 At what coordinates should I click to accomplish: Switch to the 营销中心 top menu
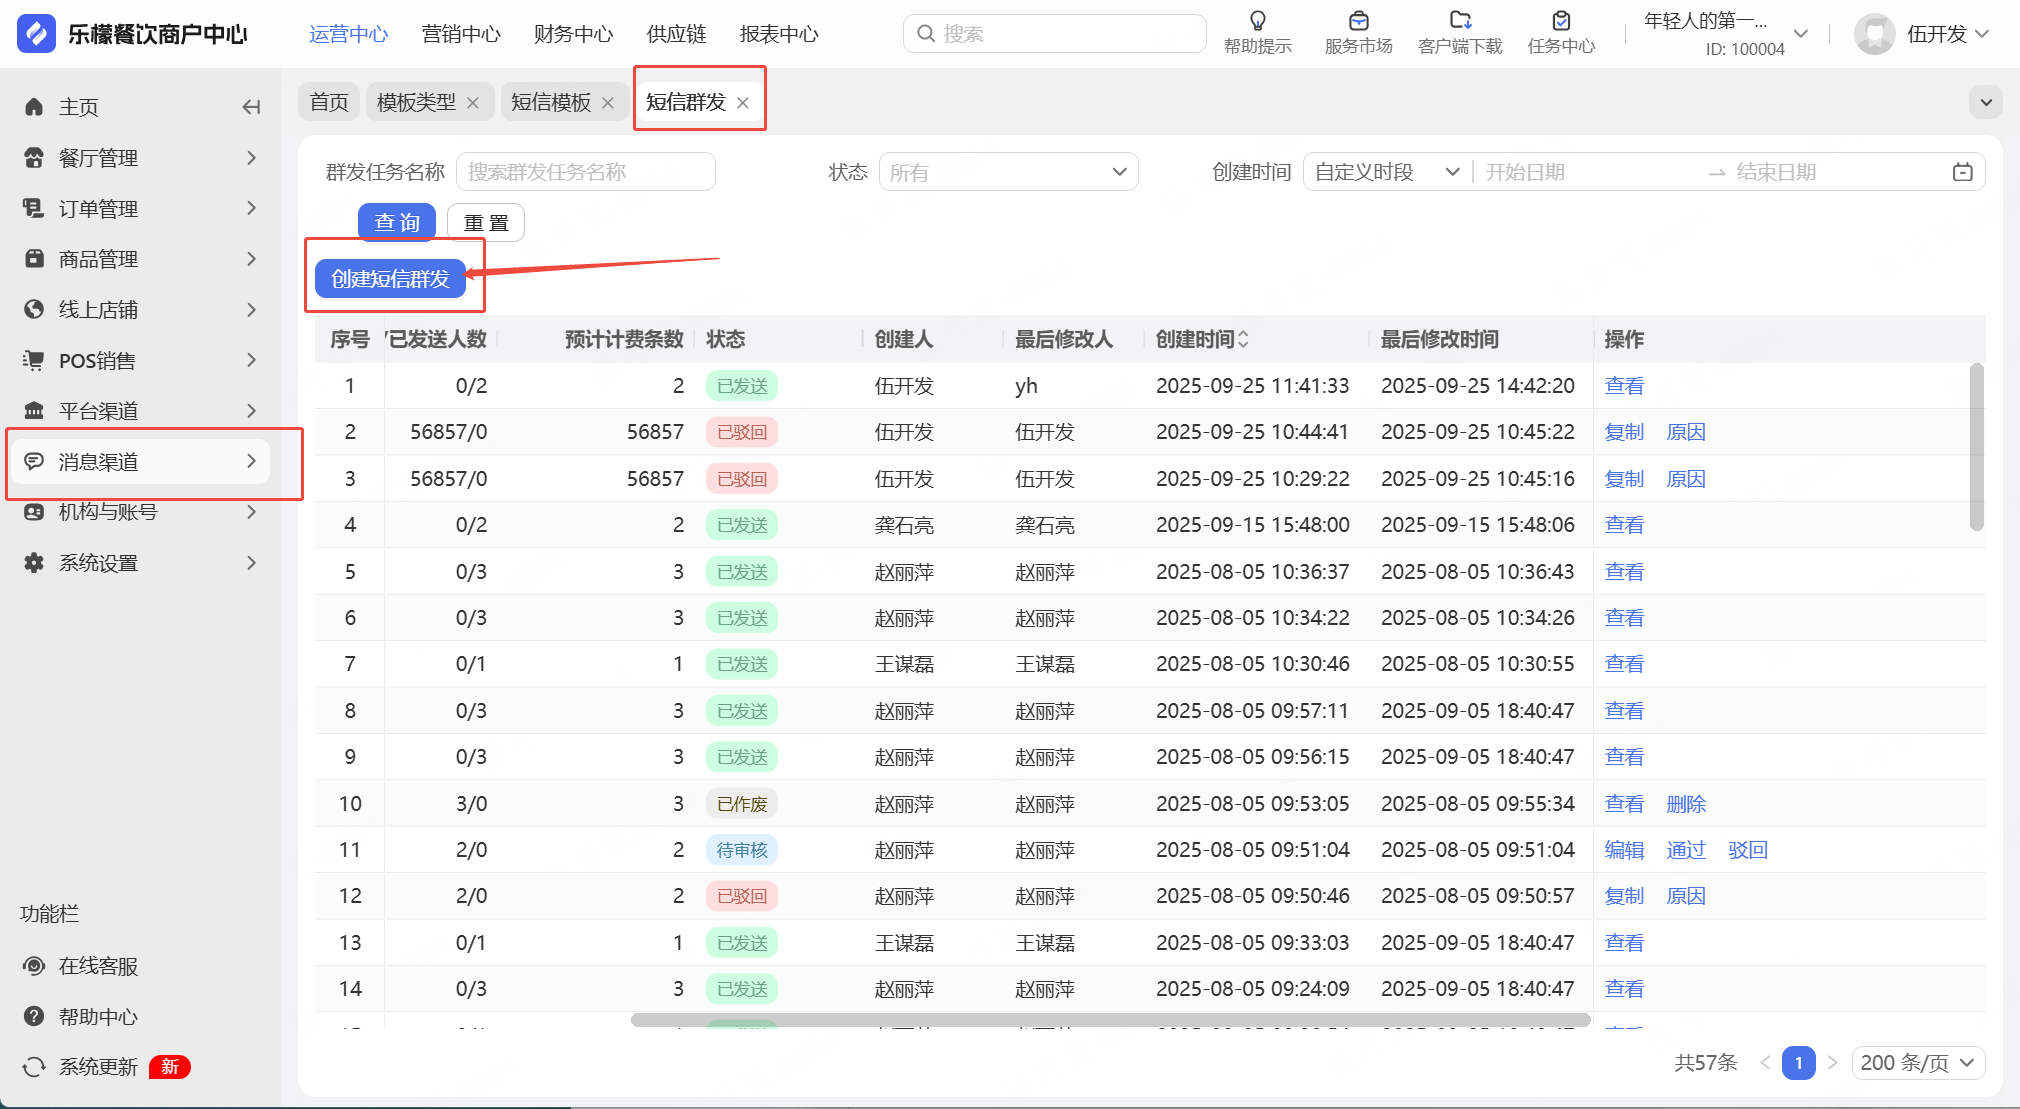click(461, 34)
